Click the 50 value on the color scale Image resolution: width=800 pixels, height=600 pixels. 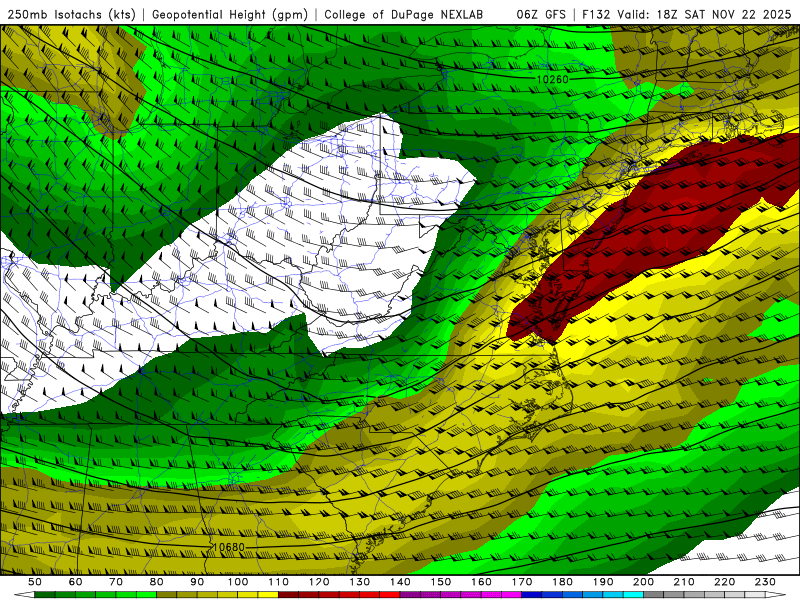35,582
